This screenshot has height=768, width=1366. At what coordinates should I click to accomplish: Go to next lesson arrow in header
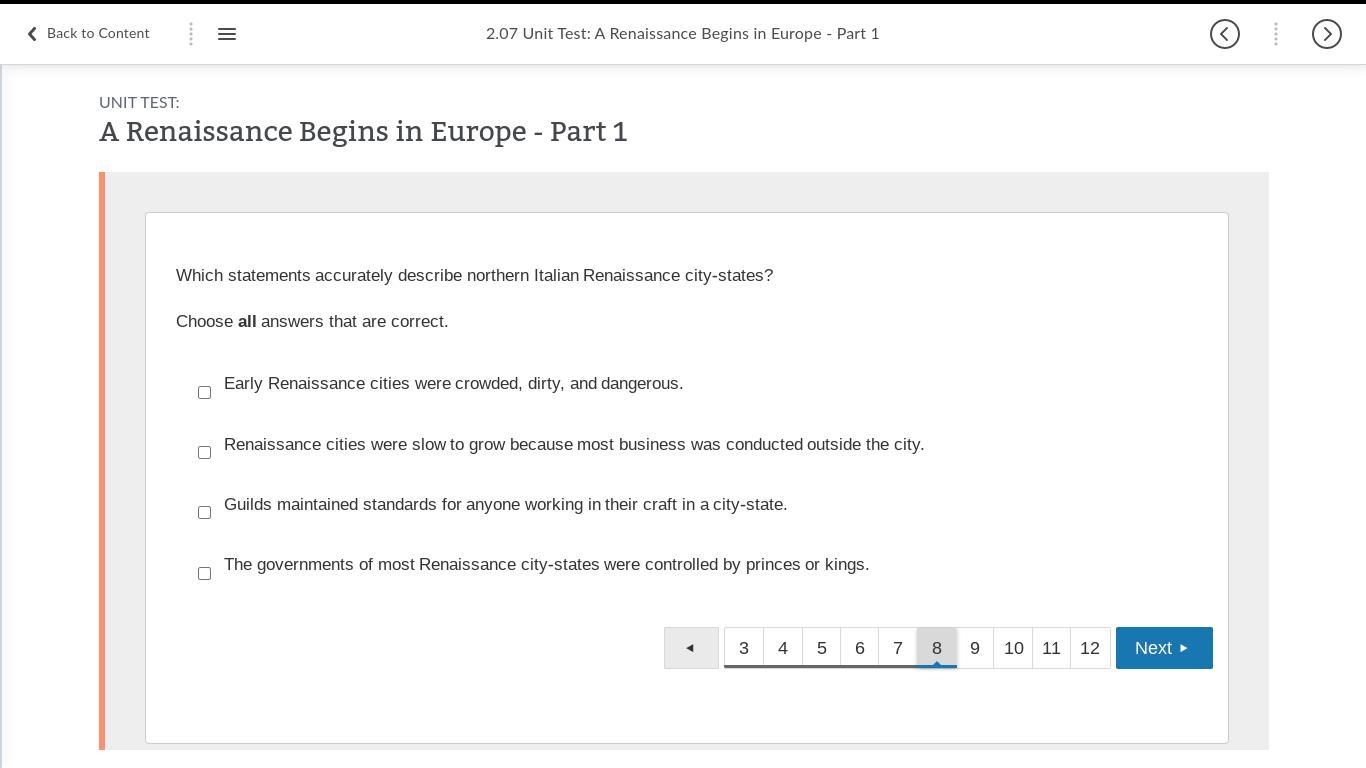[x=1327, y=34]
